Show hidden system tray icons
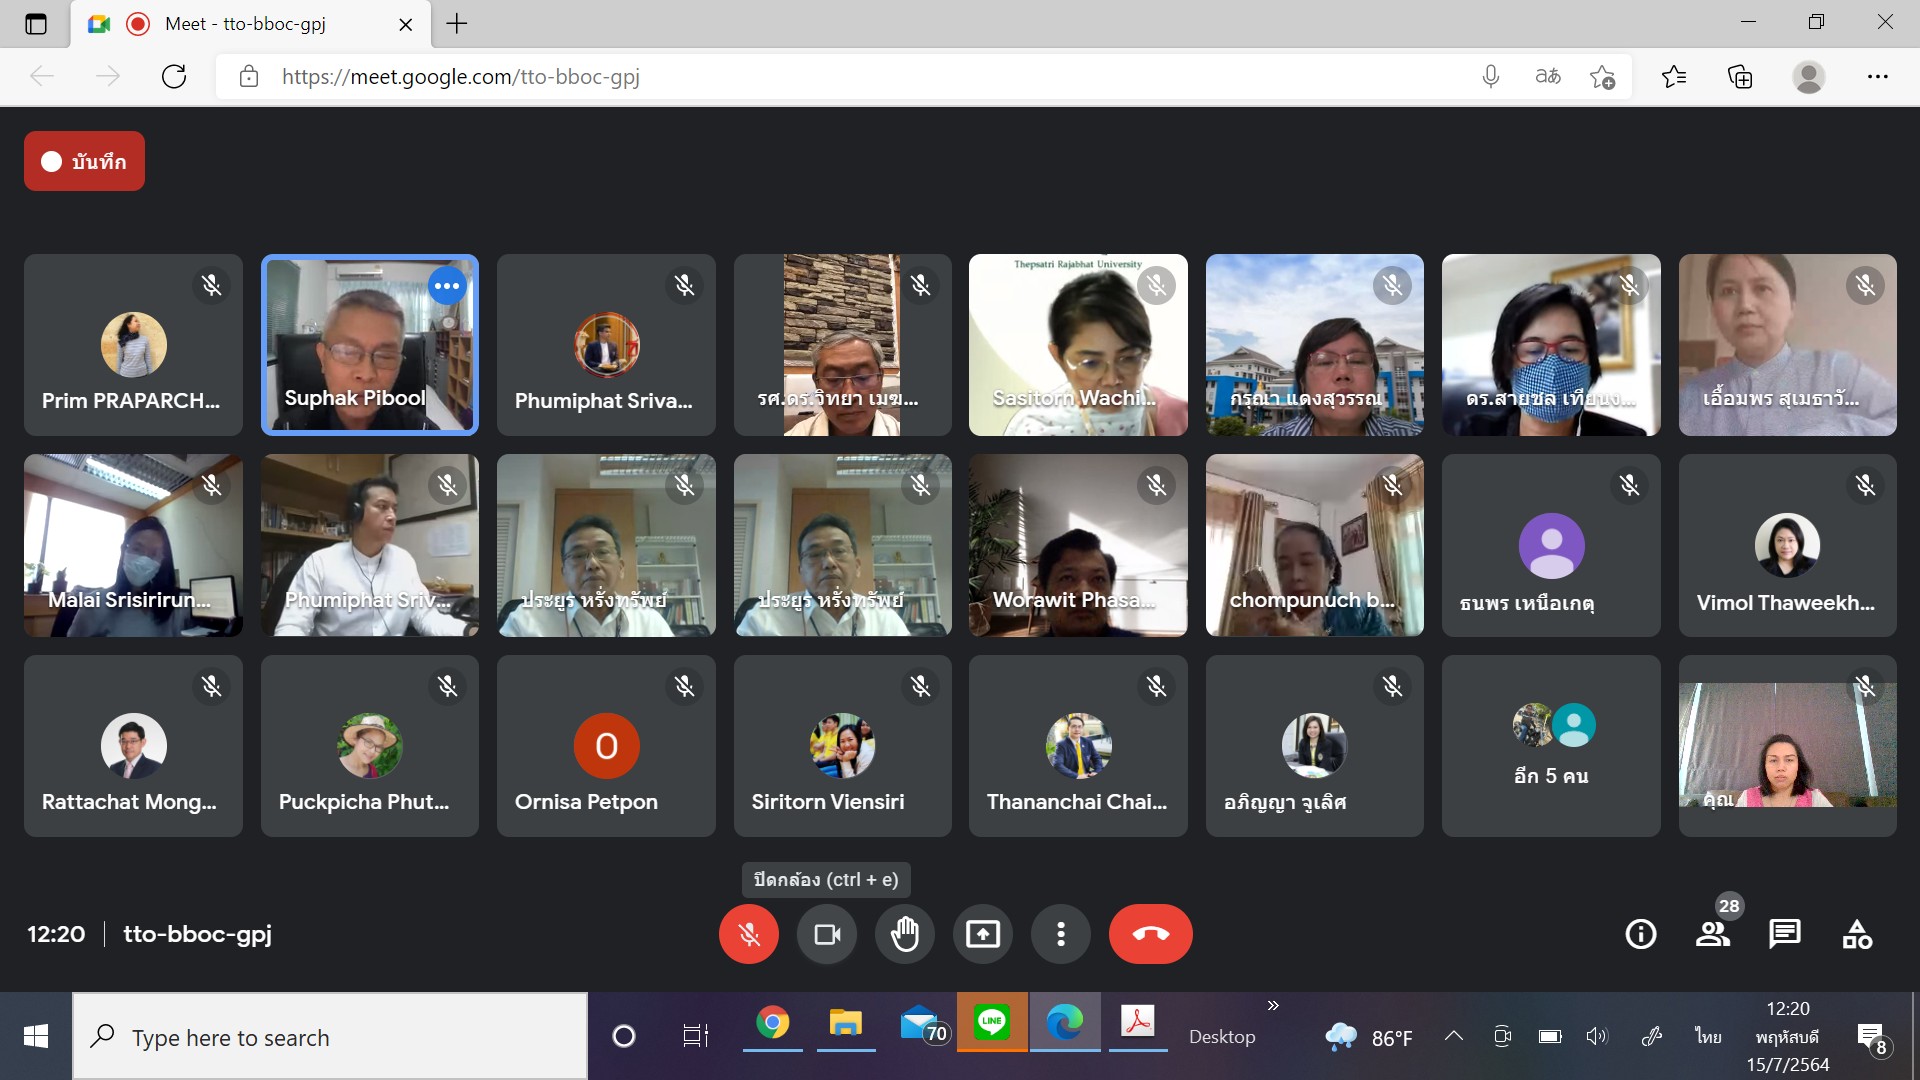The image size is (1920, 1080). [1454, 1037]
